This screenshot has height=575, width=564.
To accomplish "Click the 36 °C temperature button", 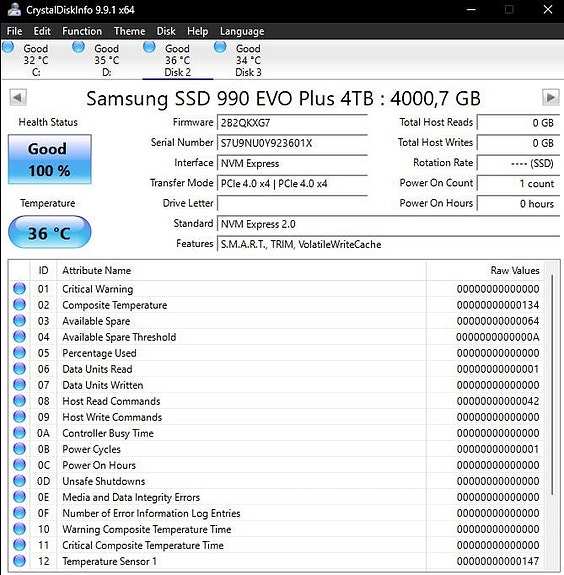I will 50,232.
